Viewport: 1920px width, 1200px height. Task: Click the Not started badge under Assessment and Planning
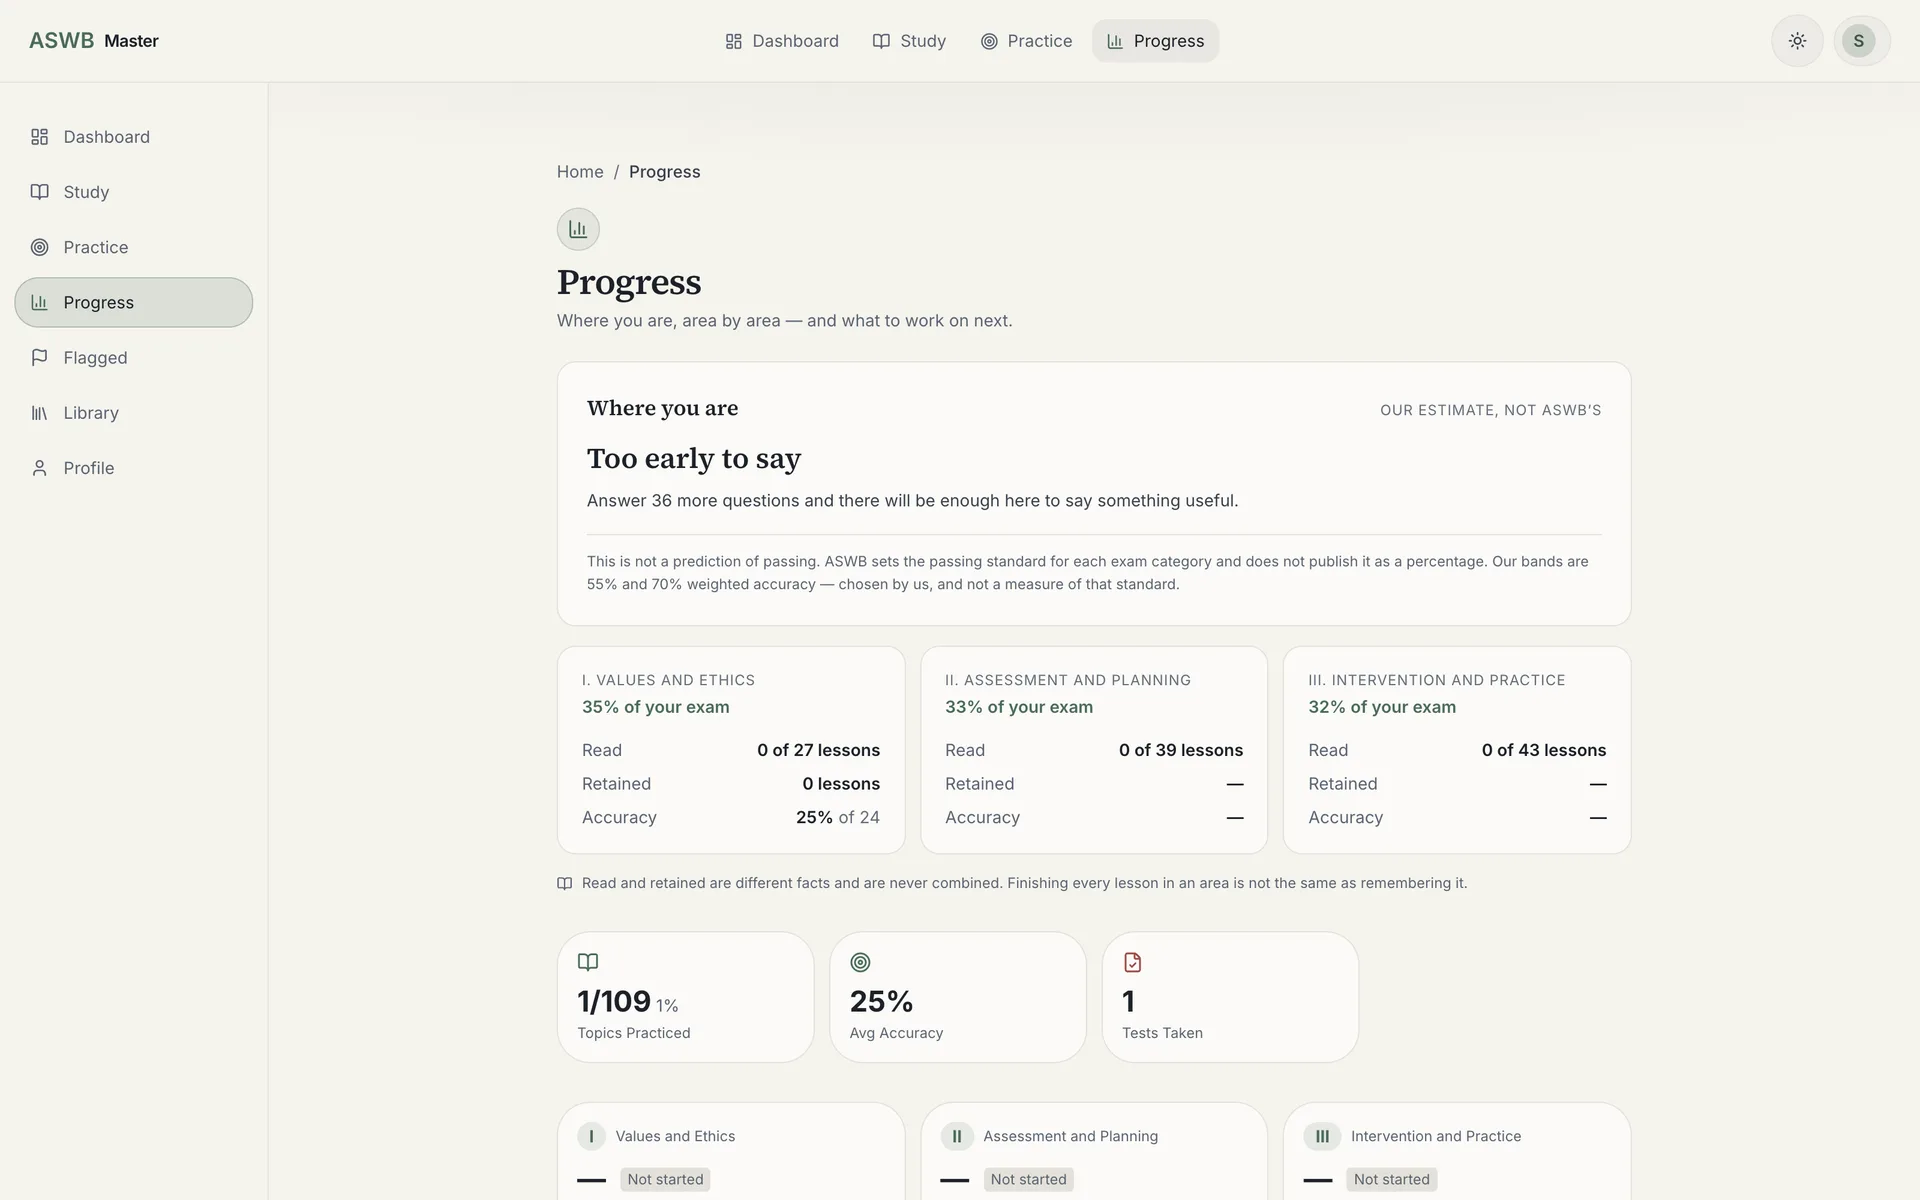click(1028, 1179)
